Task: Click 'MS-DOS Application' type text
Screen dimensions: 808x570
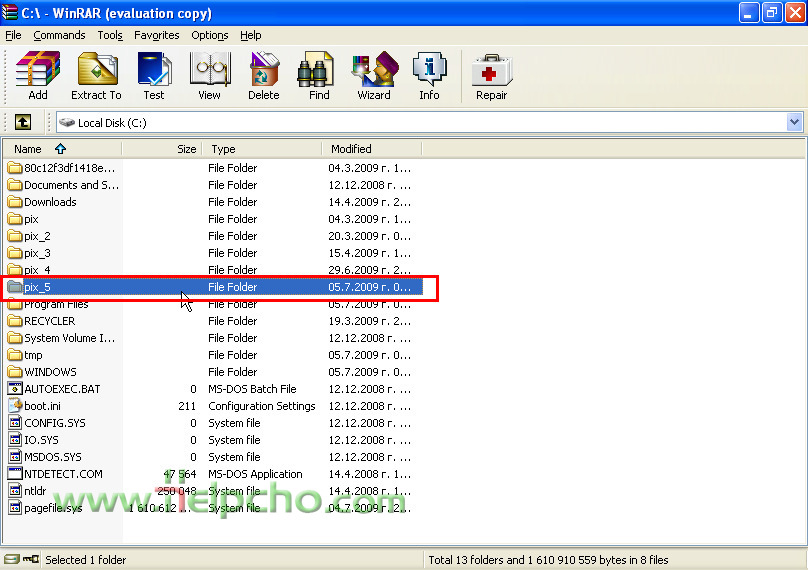Action: coord(255,474)
